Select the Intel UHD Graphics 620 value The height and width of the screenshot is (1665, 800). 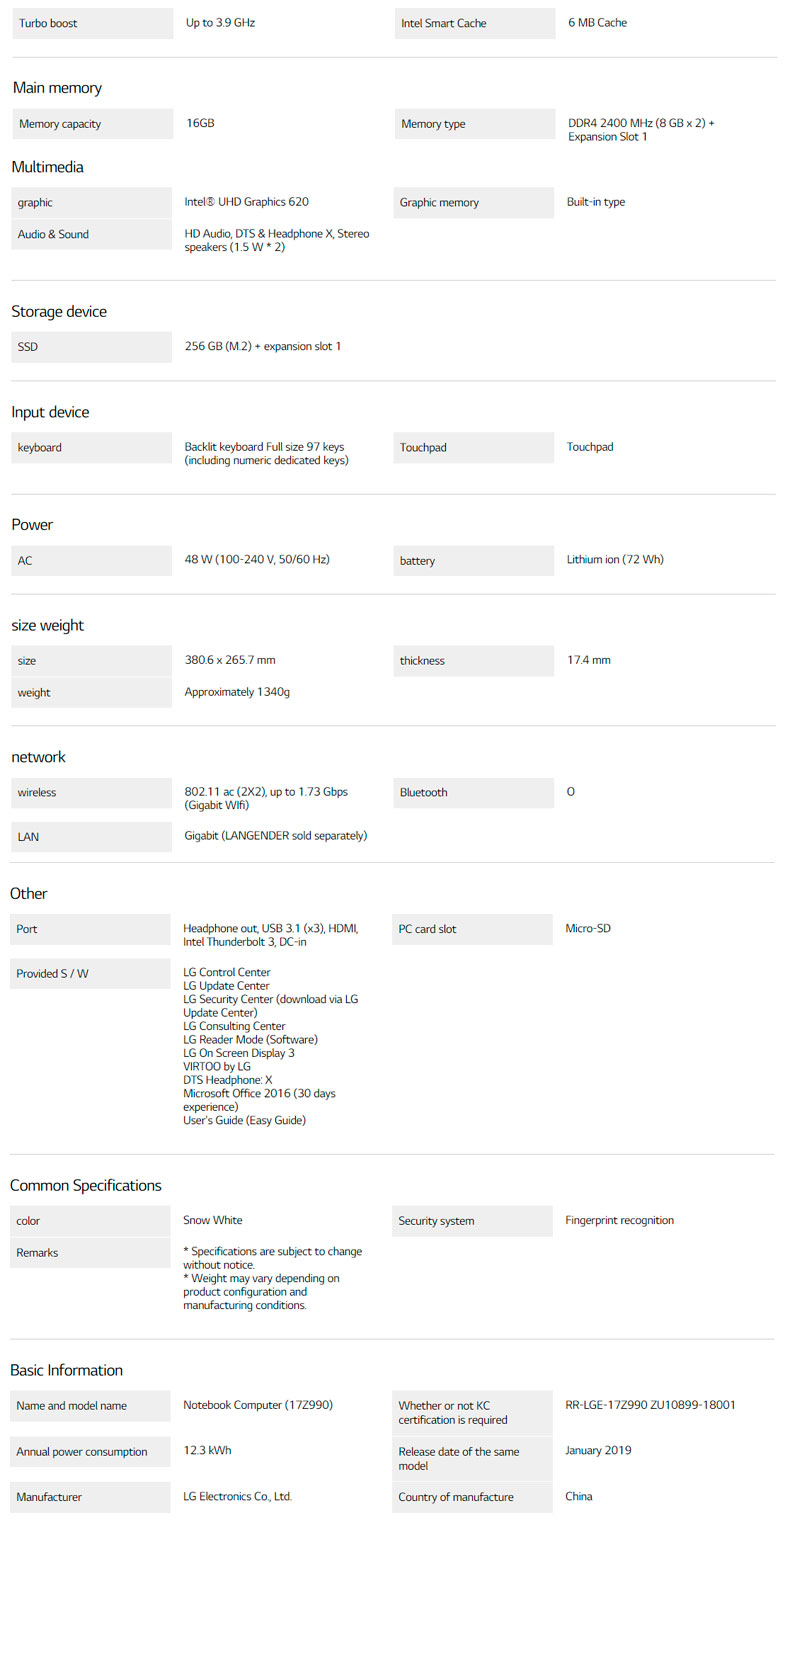[x=246, y=202]
